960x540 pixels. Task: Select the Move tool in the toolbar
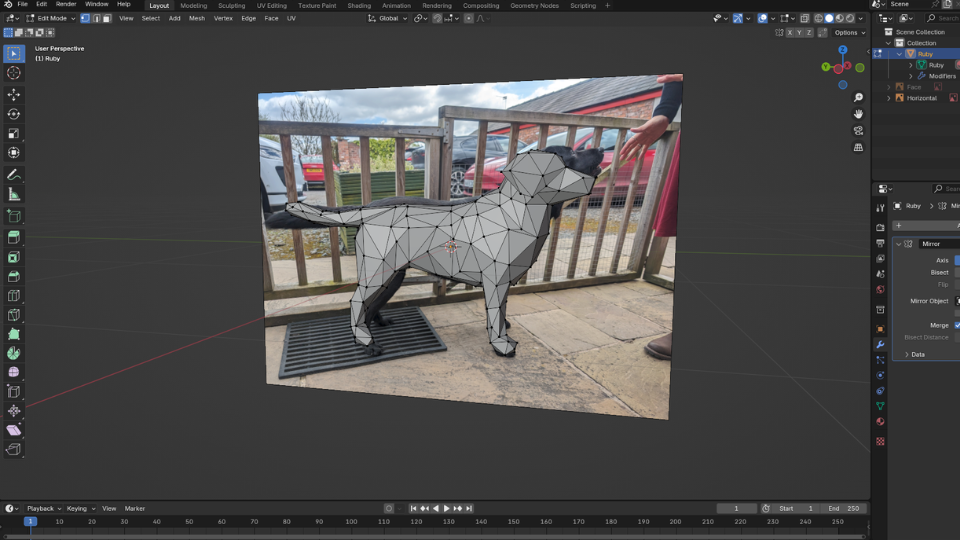click(14, 94)
